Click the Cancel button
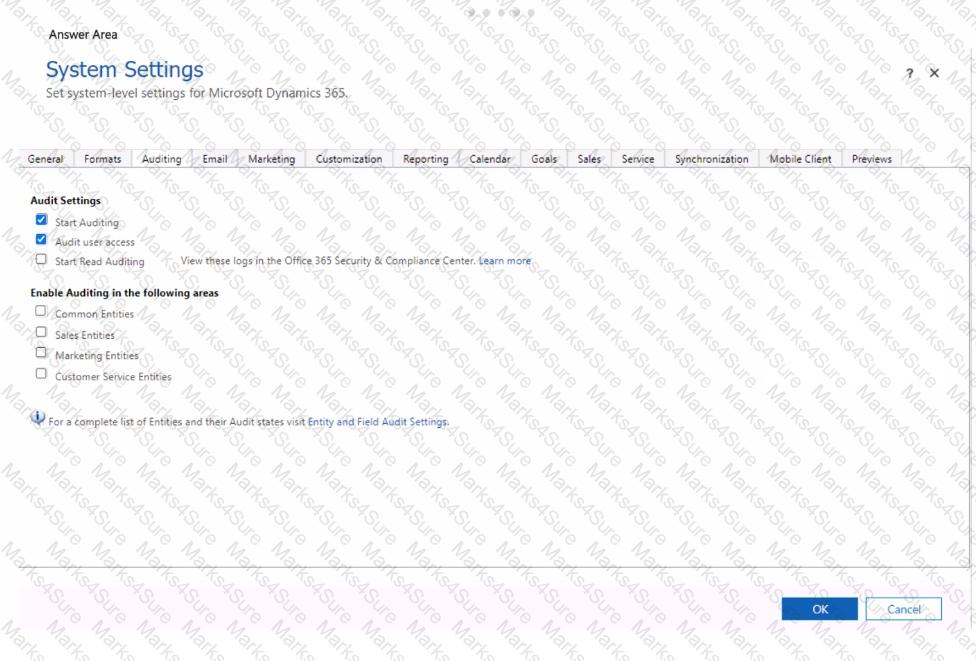 pyautogui.click(x=903, y=609)
